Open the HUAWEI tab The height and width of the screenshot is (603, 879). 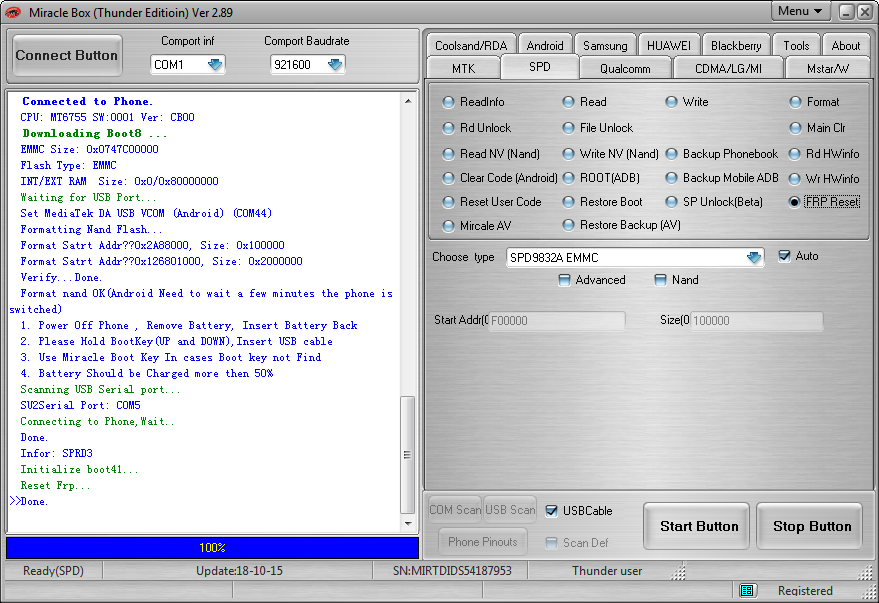[x=669, y=45]
